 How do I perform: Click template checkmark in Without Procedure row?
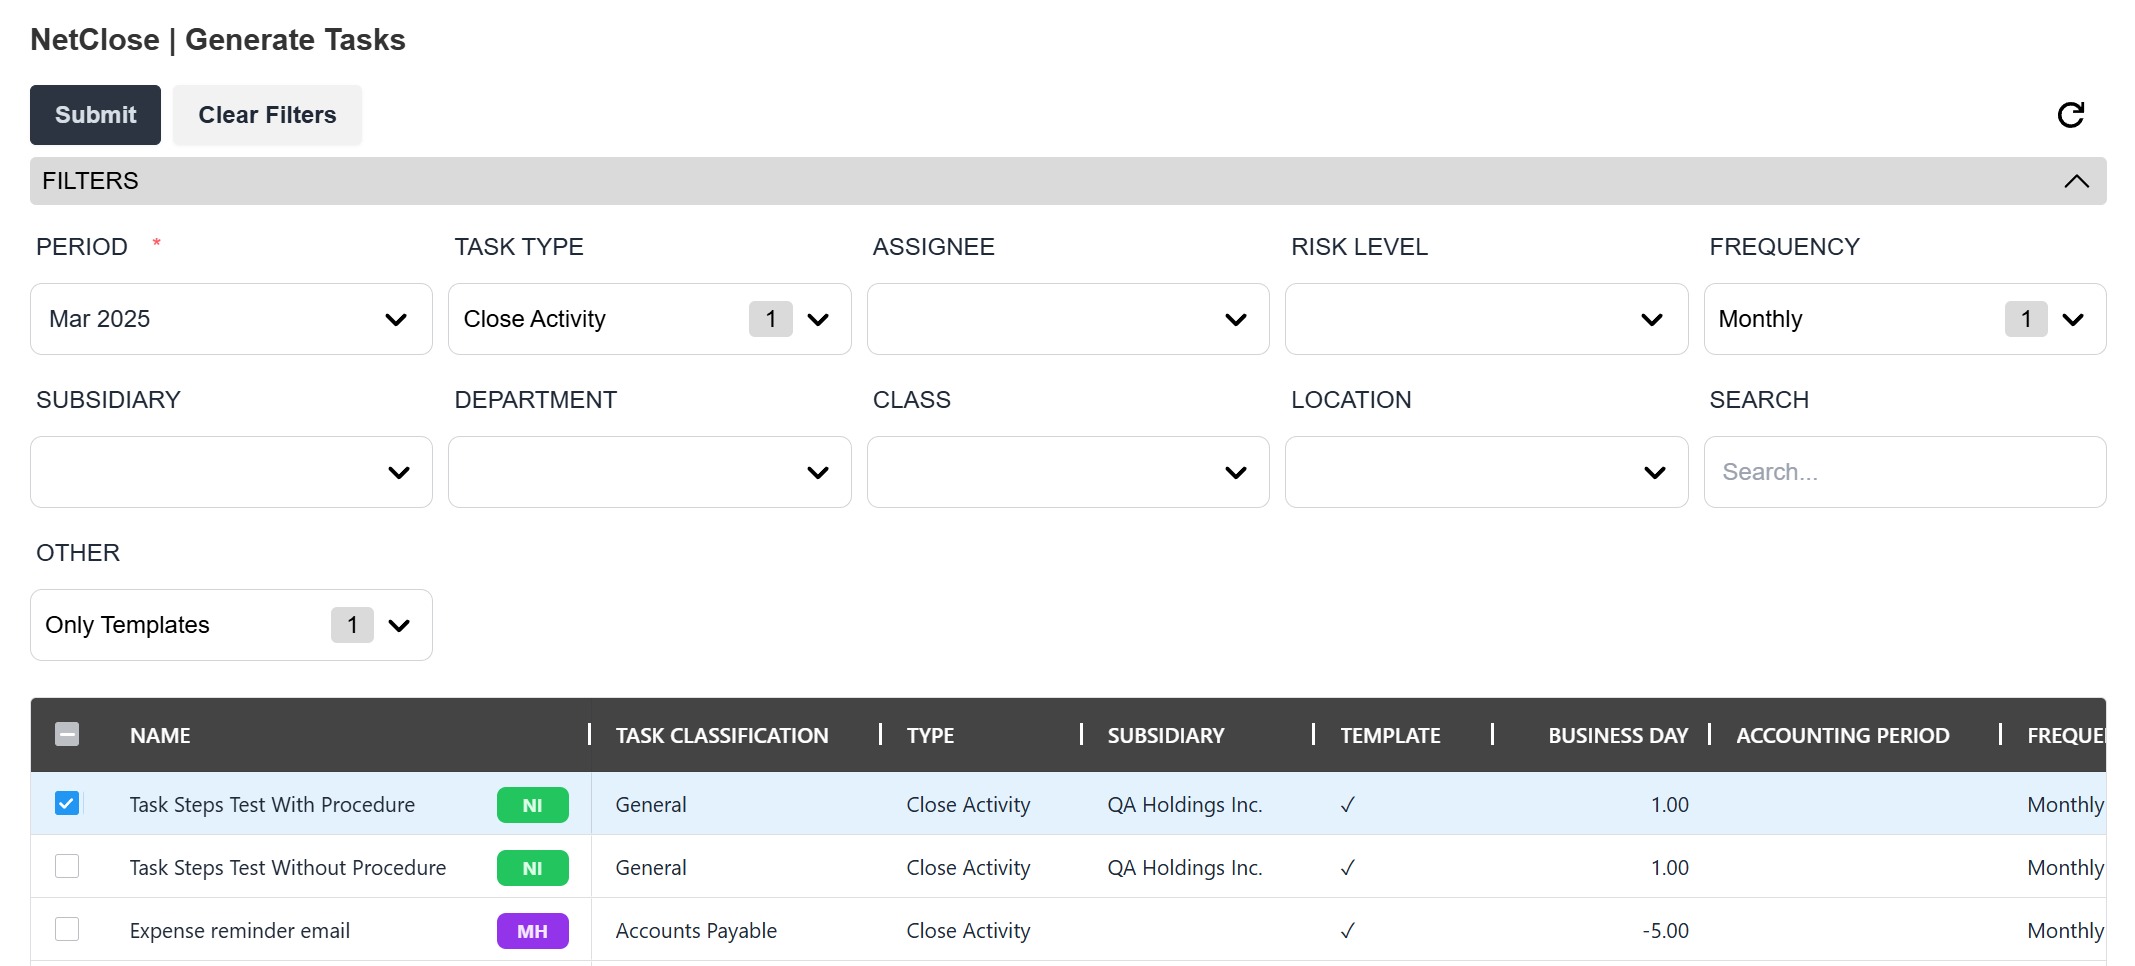[1348, 868]
